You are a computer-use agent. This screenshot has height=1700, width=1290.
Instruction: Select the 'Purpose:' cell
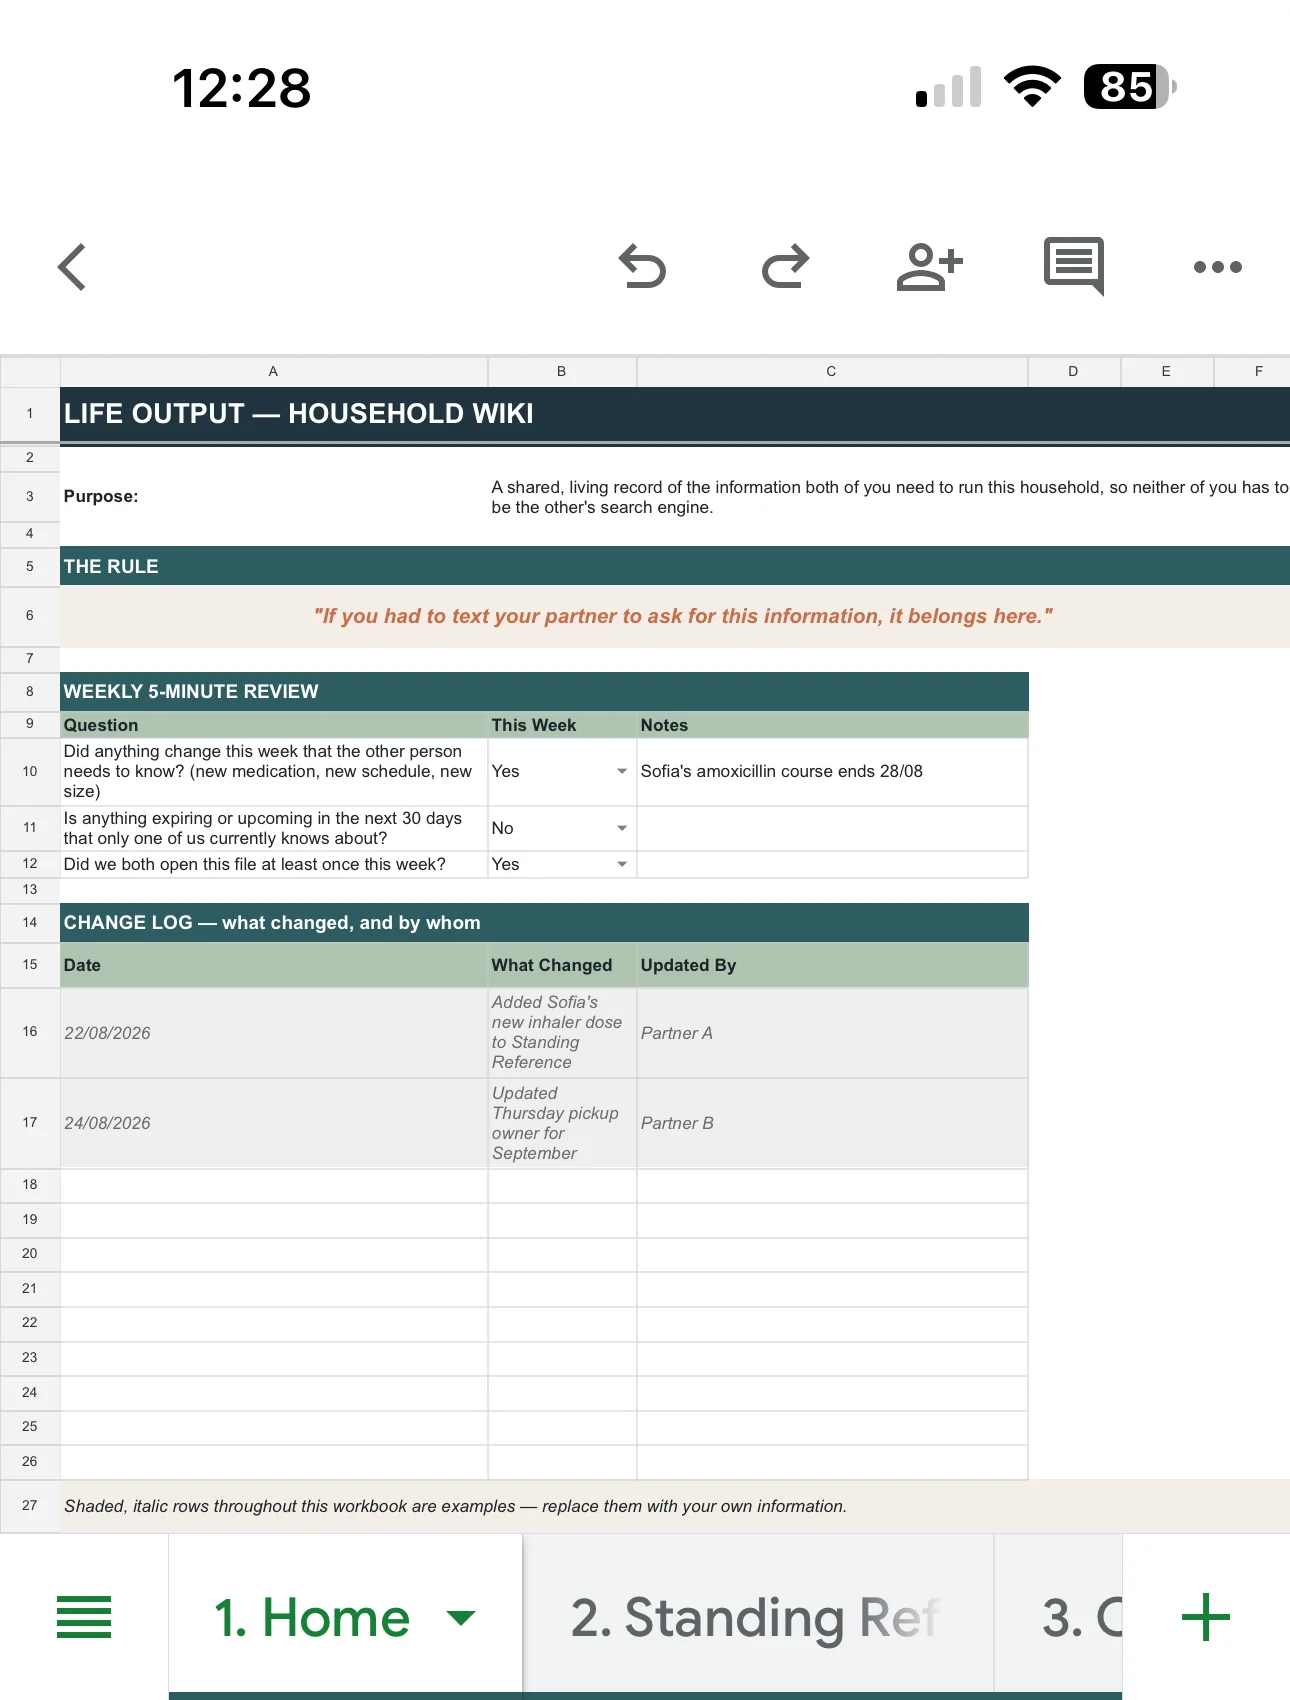pyautogui.click(x=273, y=496)
